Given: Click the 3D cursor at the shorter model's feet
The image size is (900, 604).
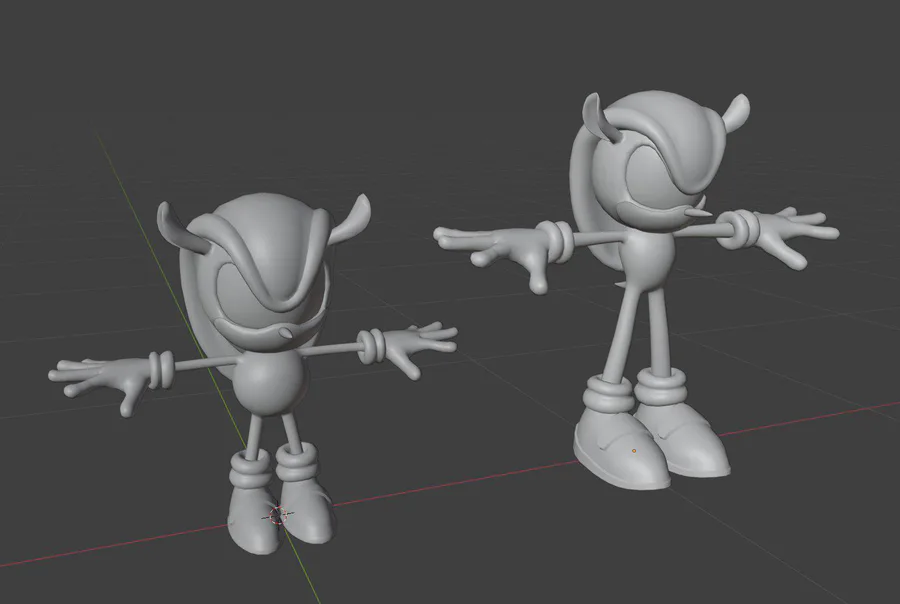Looking at the screenshot, I should (x=278, y=515).
